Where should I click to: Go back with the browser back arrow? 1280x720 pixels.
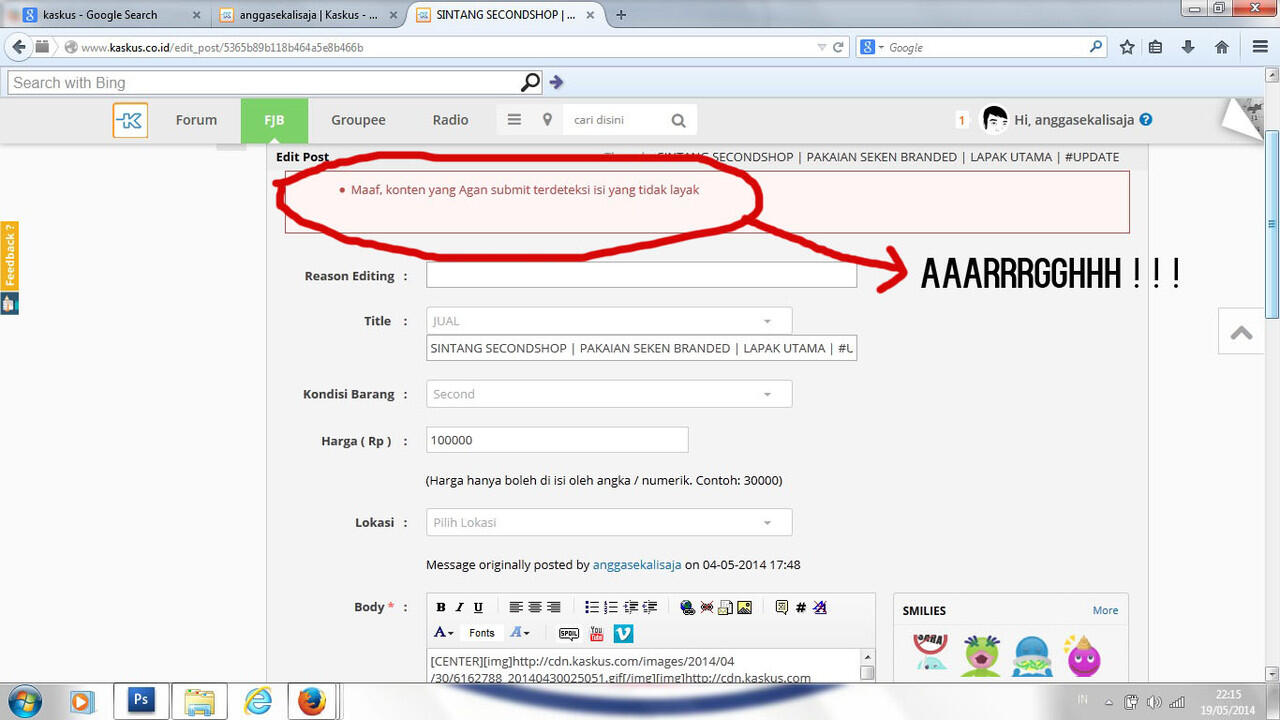tap(18, 47)
